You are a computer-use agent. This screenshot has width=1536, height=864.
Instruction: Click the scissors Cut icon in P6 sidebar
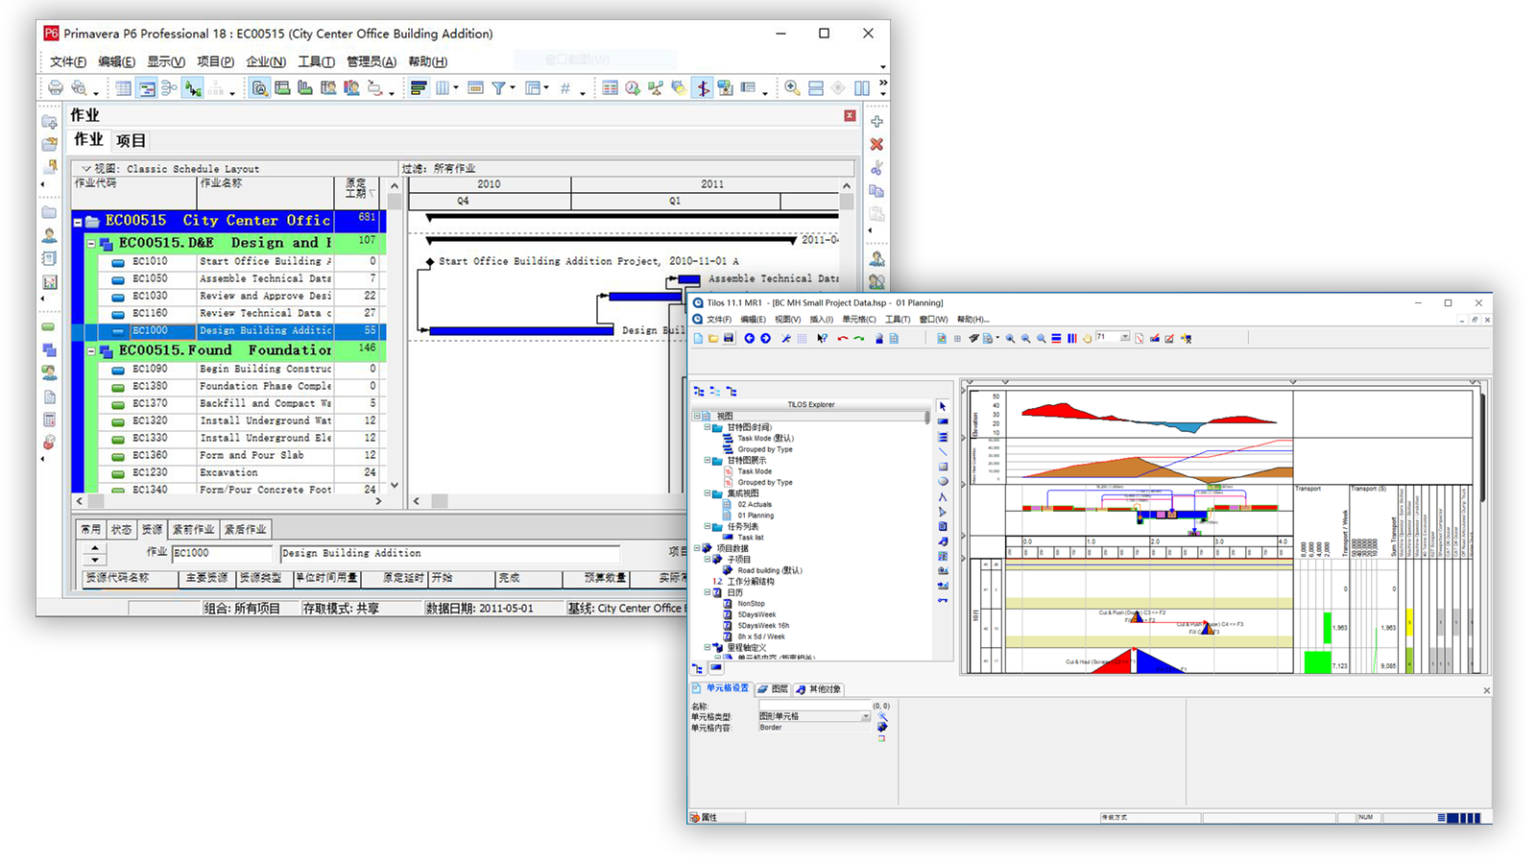(x=877, y=168)
